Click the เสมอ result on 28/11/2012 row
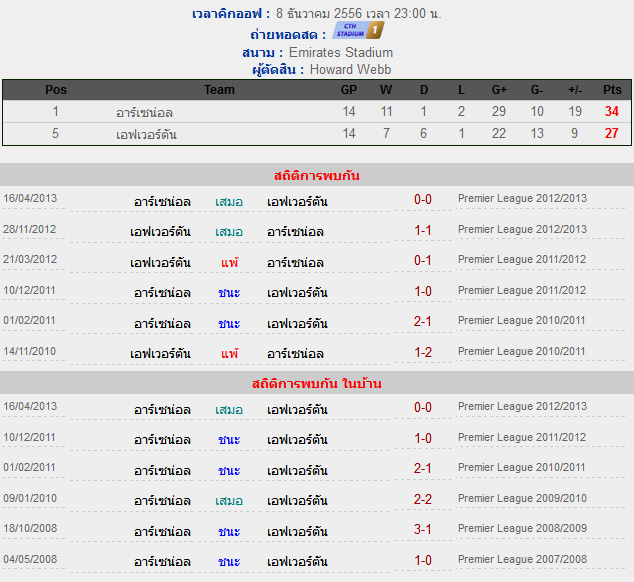 [x=229, y=232]
